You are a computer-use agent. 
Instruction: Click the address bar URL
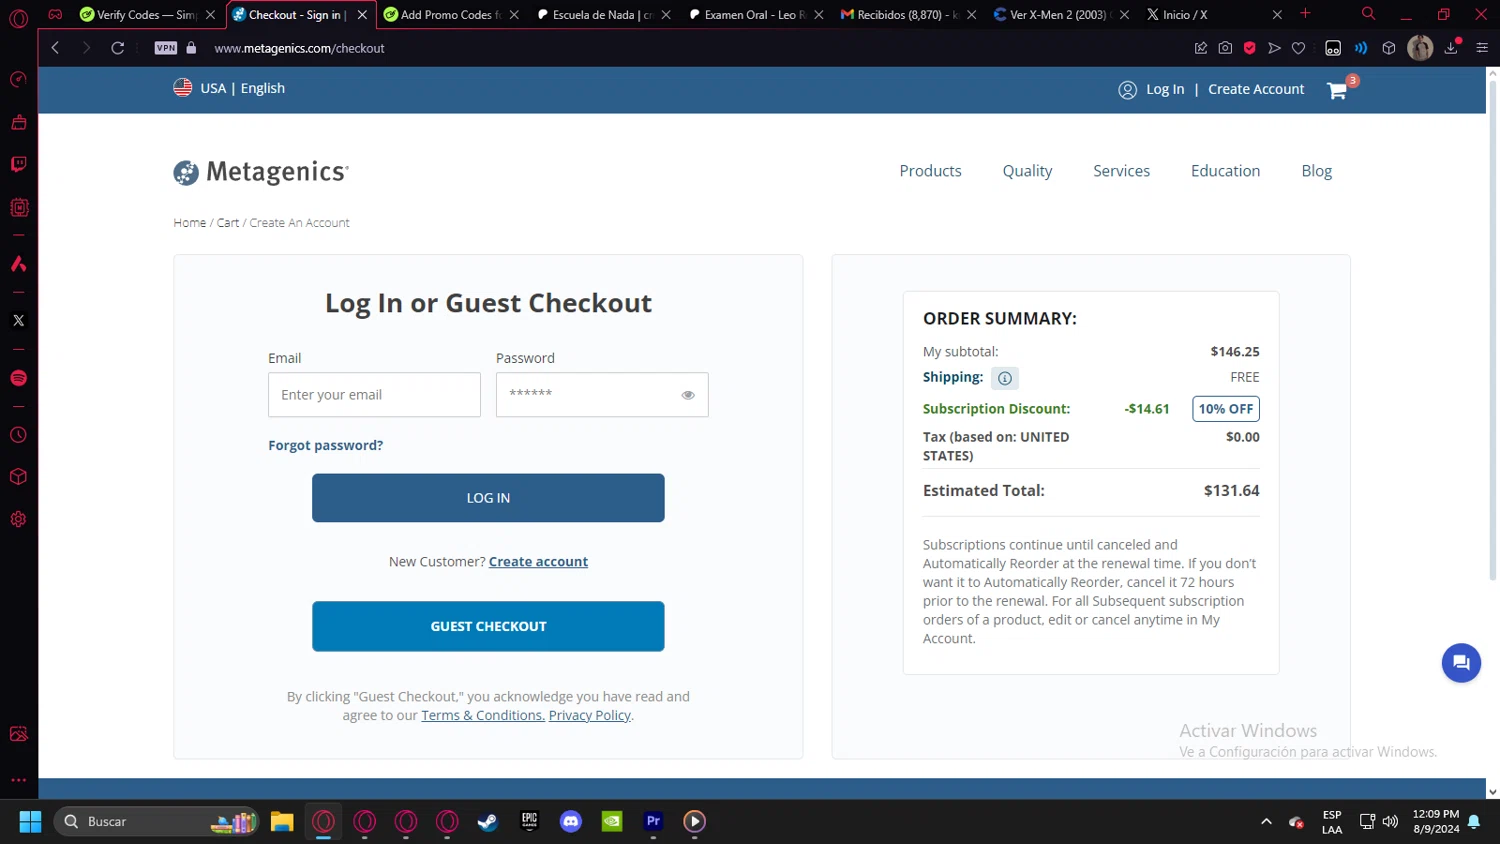299,48
